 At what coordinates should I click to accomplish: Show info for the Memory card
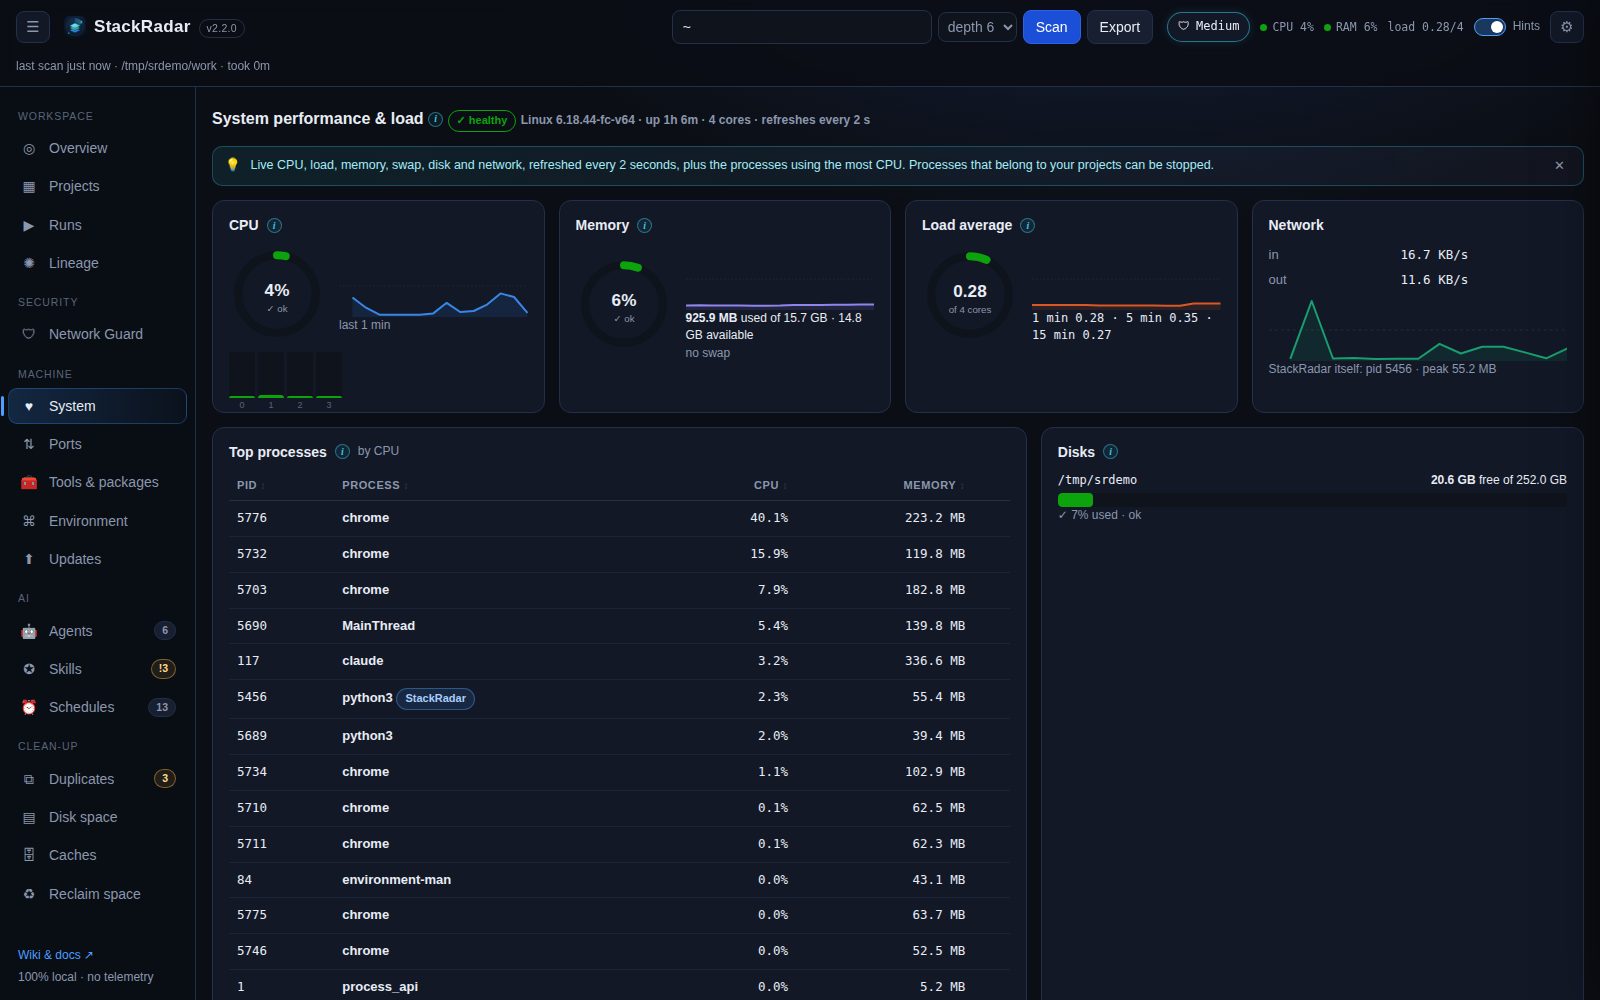click(644, 225)
